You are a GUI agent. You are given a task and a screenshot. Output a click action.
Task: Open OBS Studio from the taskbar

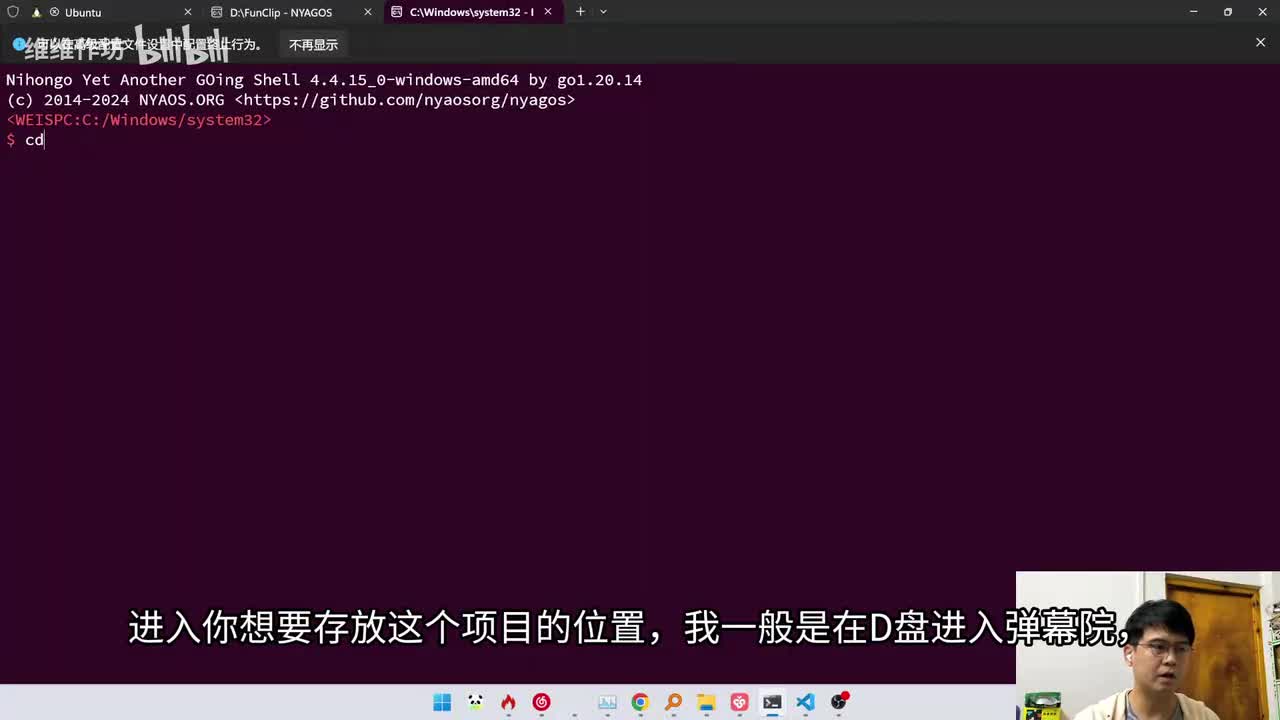click(x=838, y=702)
